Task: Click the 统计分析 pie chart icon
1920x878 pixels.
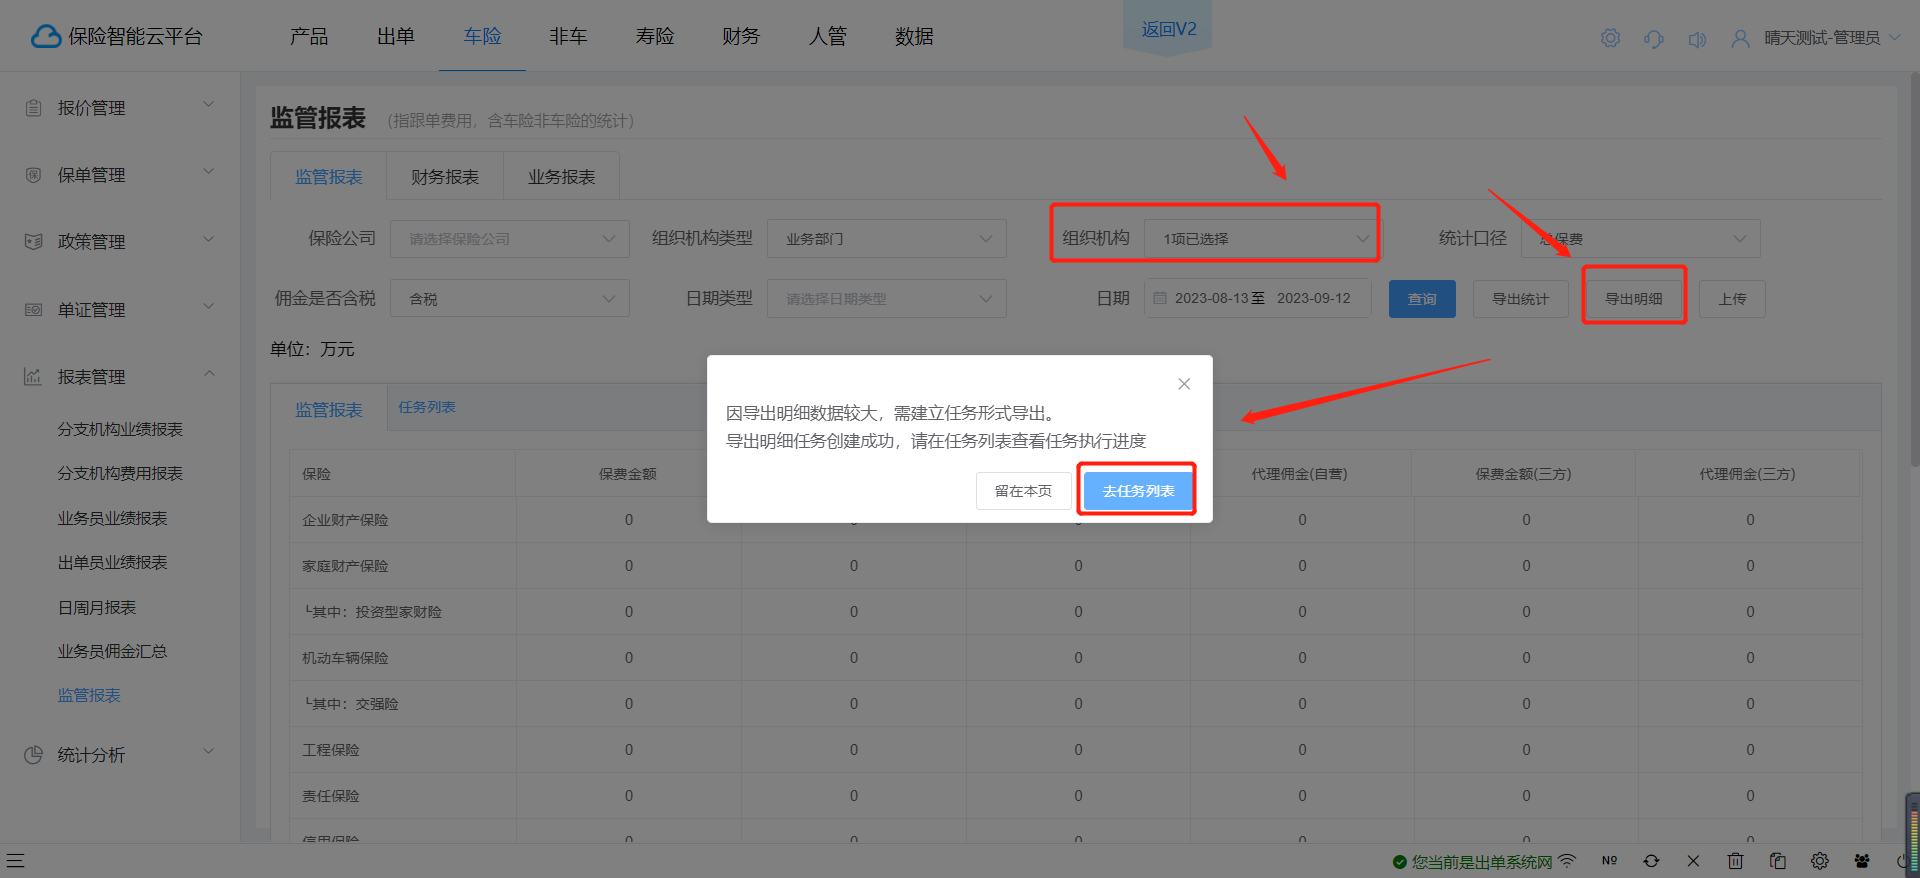Action: [33, 755]
